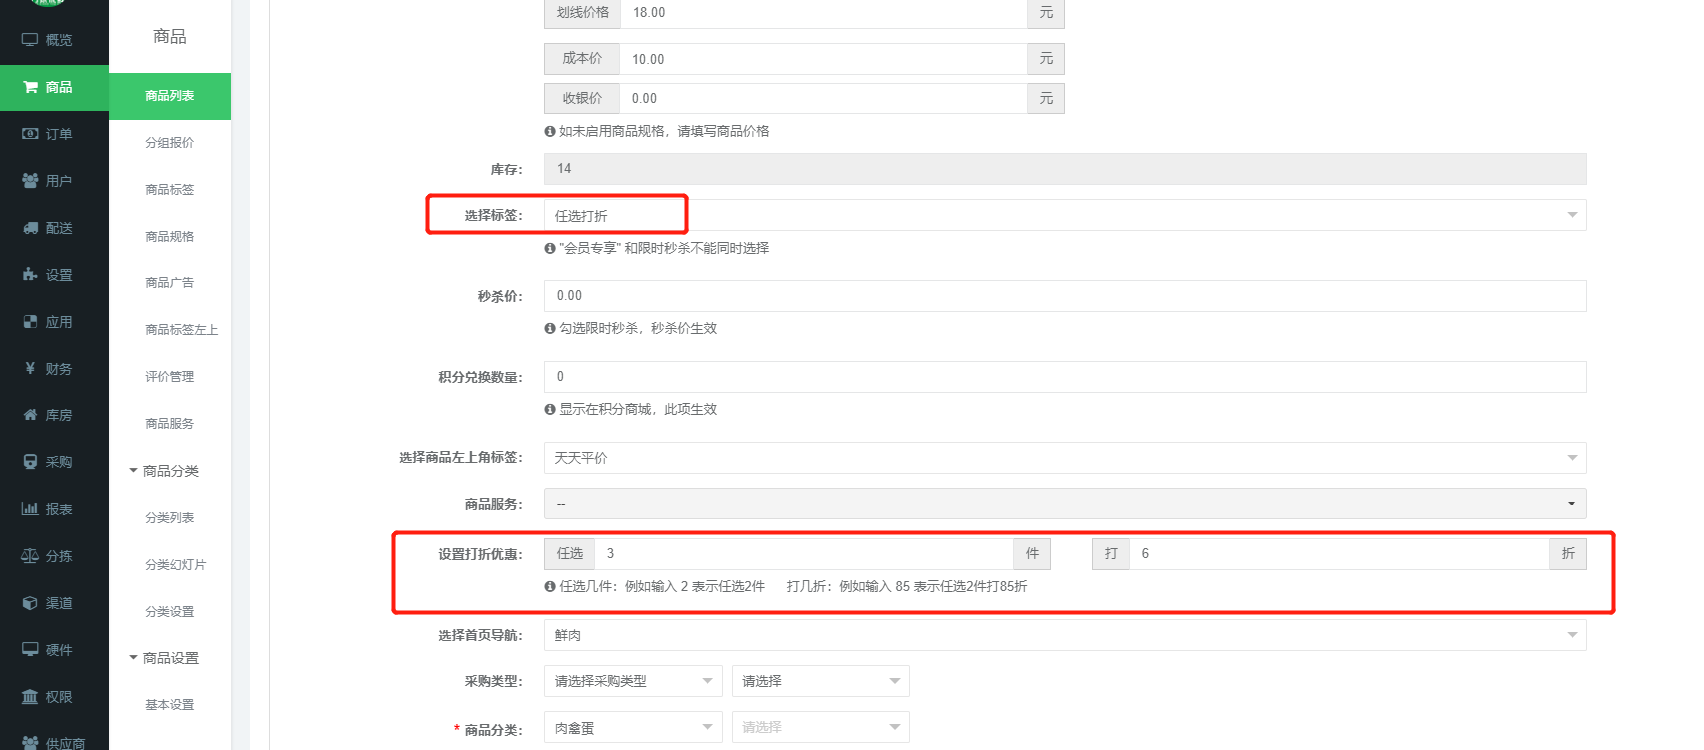Click the 用户 users group icon
Viewport: 1704px width, 750px height.
click(x=30, y=181)
